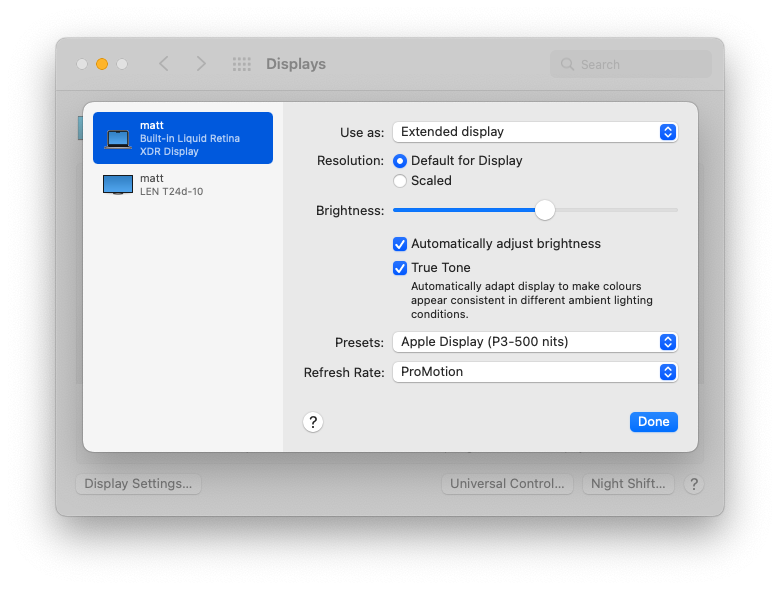Screen dimensions: 780x590
Task: Click the magnifying glass search icon
Action: point(567,64)
